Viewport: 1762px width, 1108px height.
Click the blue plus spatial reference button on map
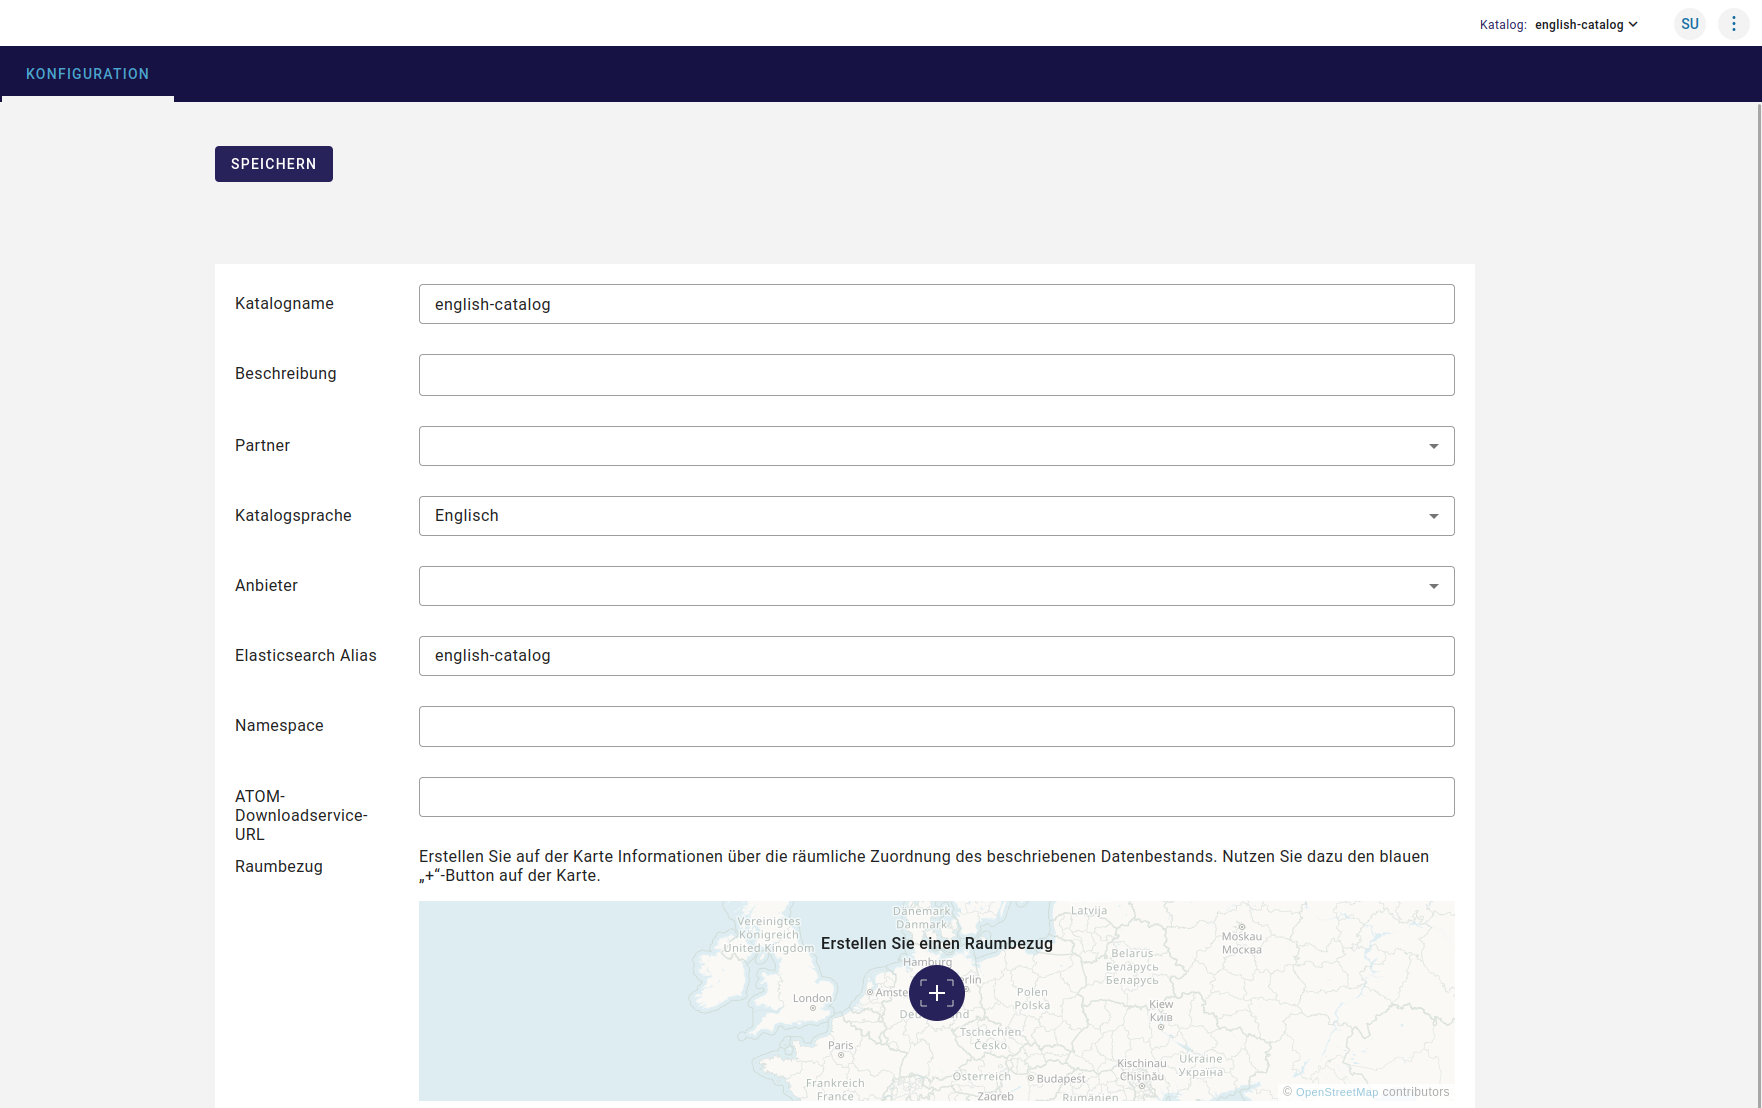(936, 993)
